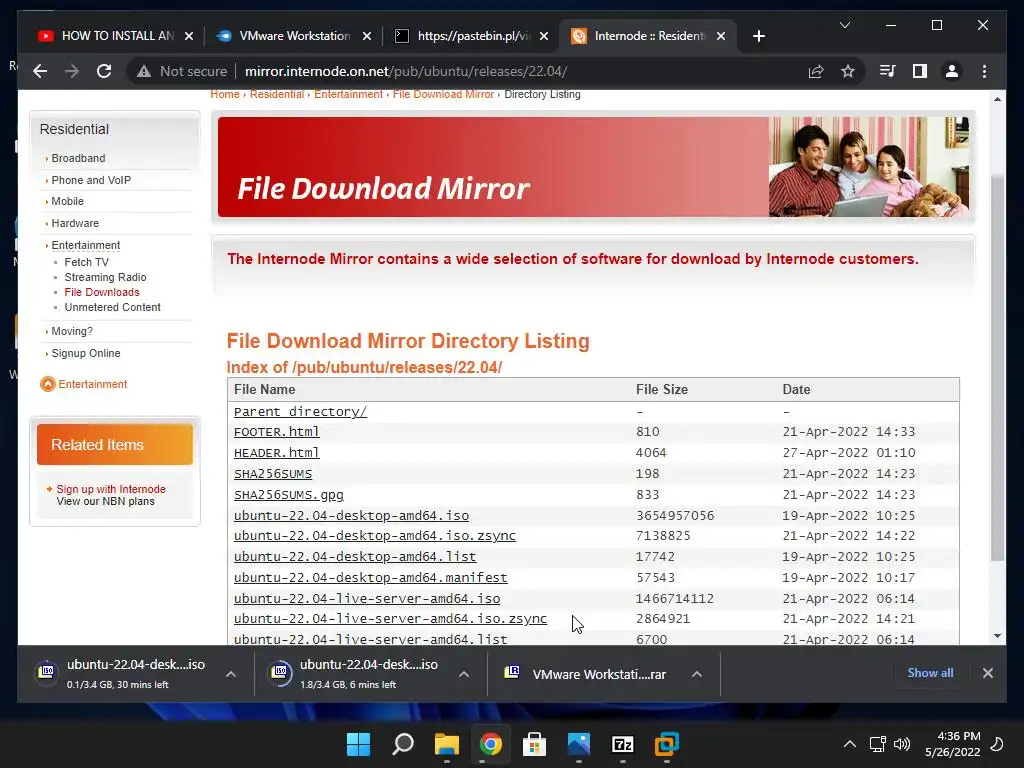Screen dimensions: 1024x768
Task: Click the page vertical scrollbar thumb
Action: click(997, 368)
